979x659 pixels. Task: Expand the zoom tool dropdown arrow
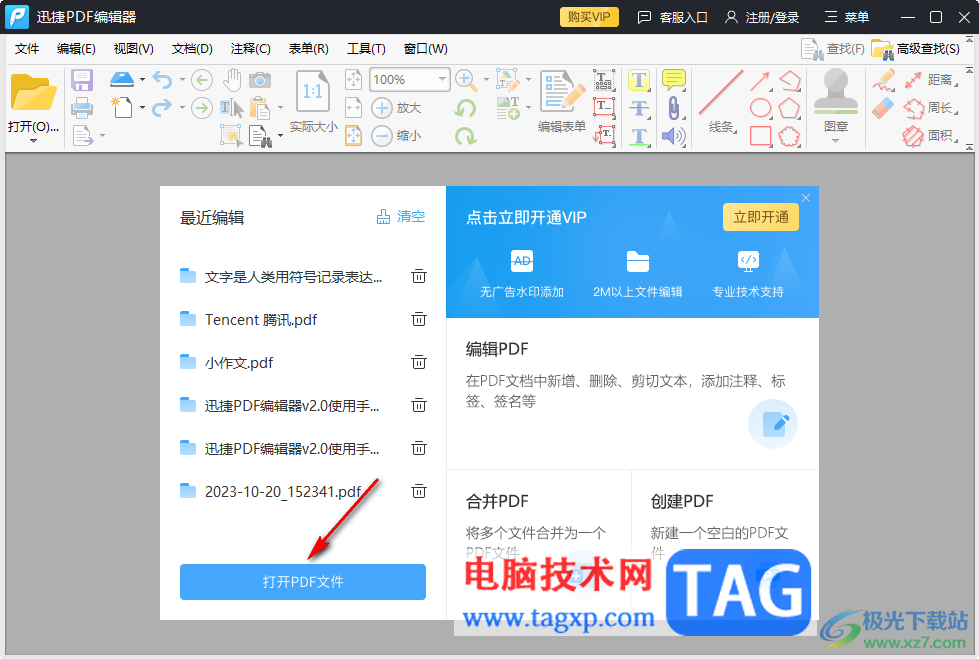pyautogui.click(x=486, y=79)
